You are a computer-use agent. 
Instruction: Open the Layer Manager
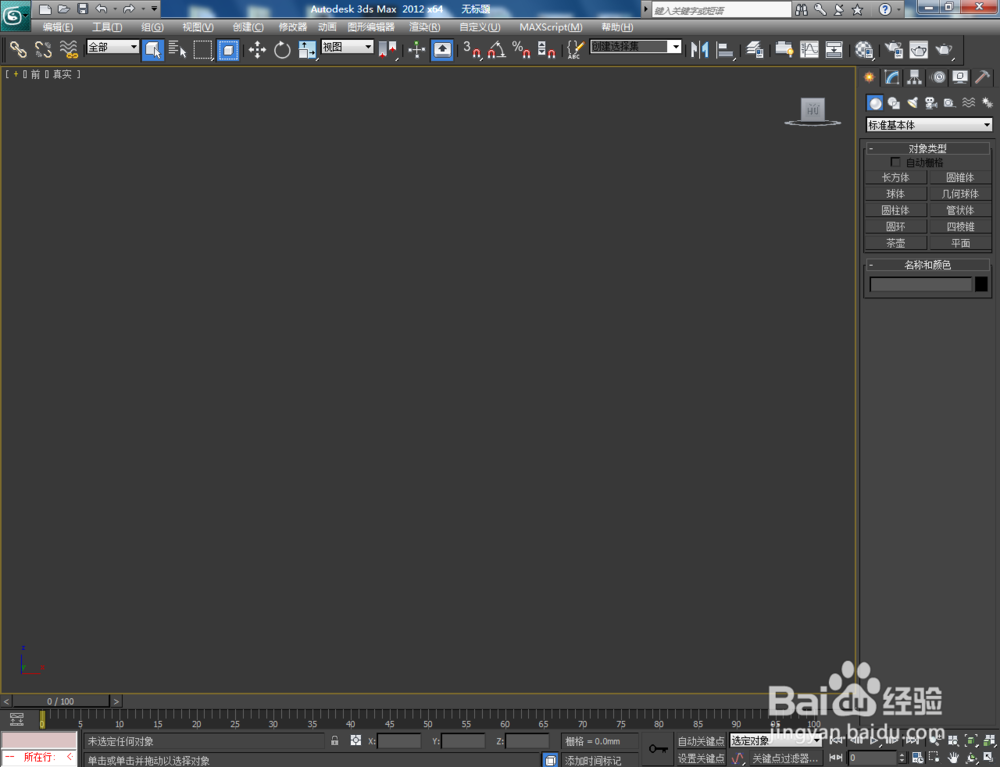754,50
